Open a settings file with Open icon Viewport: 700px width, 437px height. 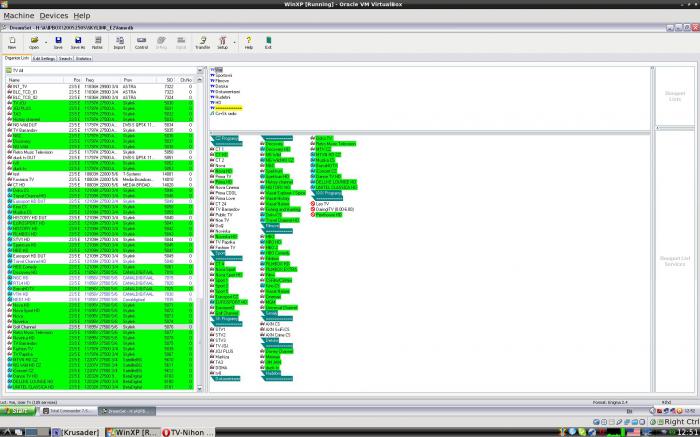coord(34,43)
